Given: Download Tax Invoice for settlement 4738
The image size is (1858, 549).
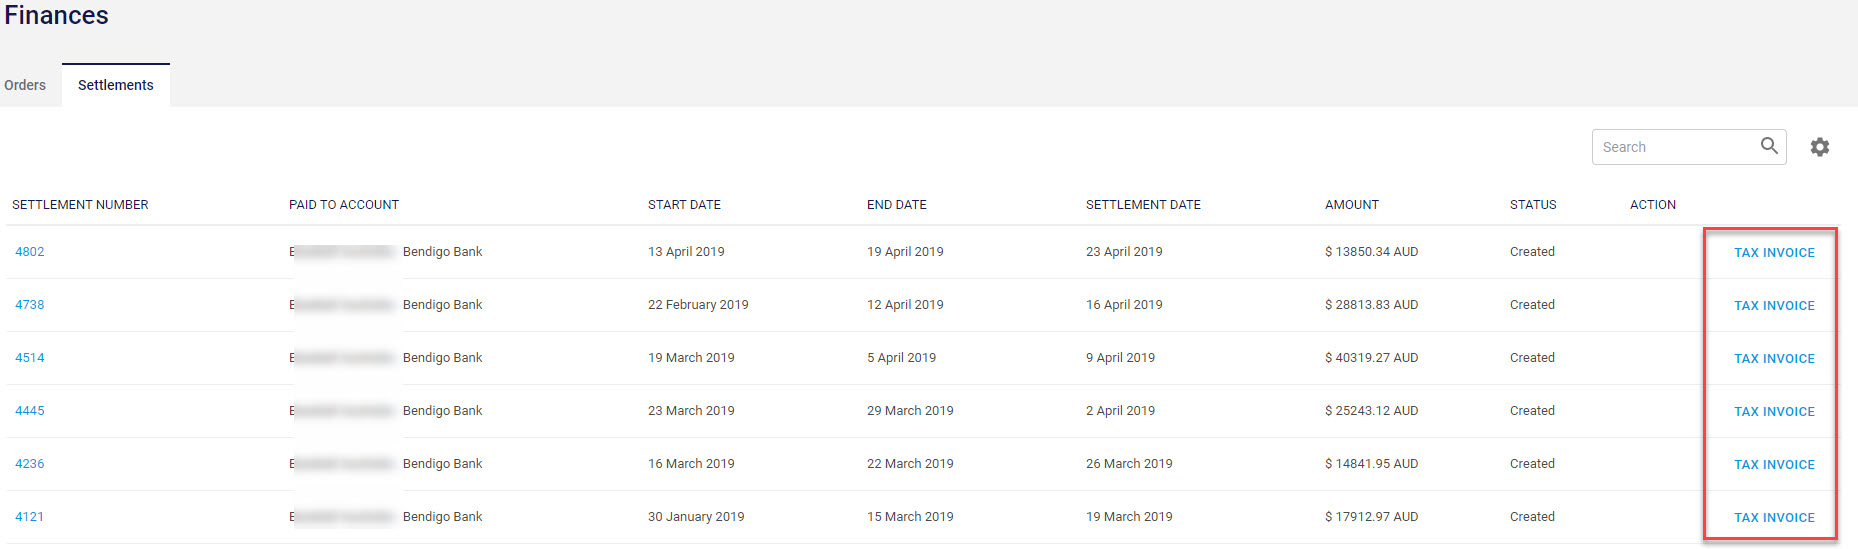Looking at the screenshot, I should [x=1774, y=306].
